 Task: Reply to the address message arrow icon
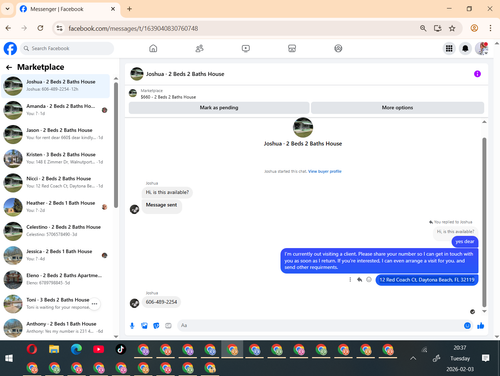359,279
